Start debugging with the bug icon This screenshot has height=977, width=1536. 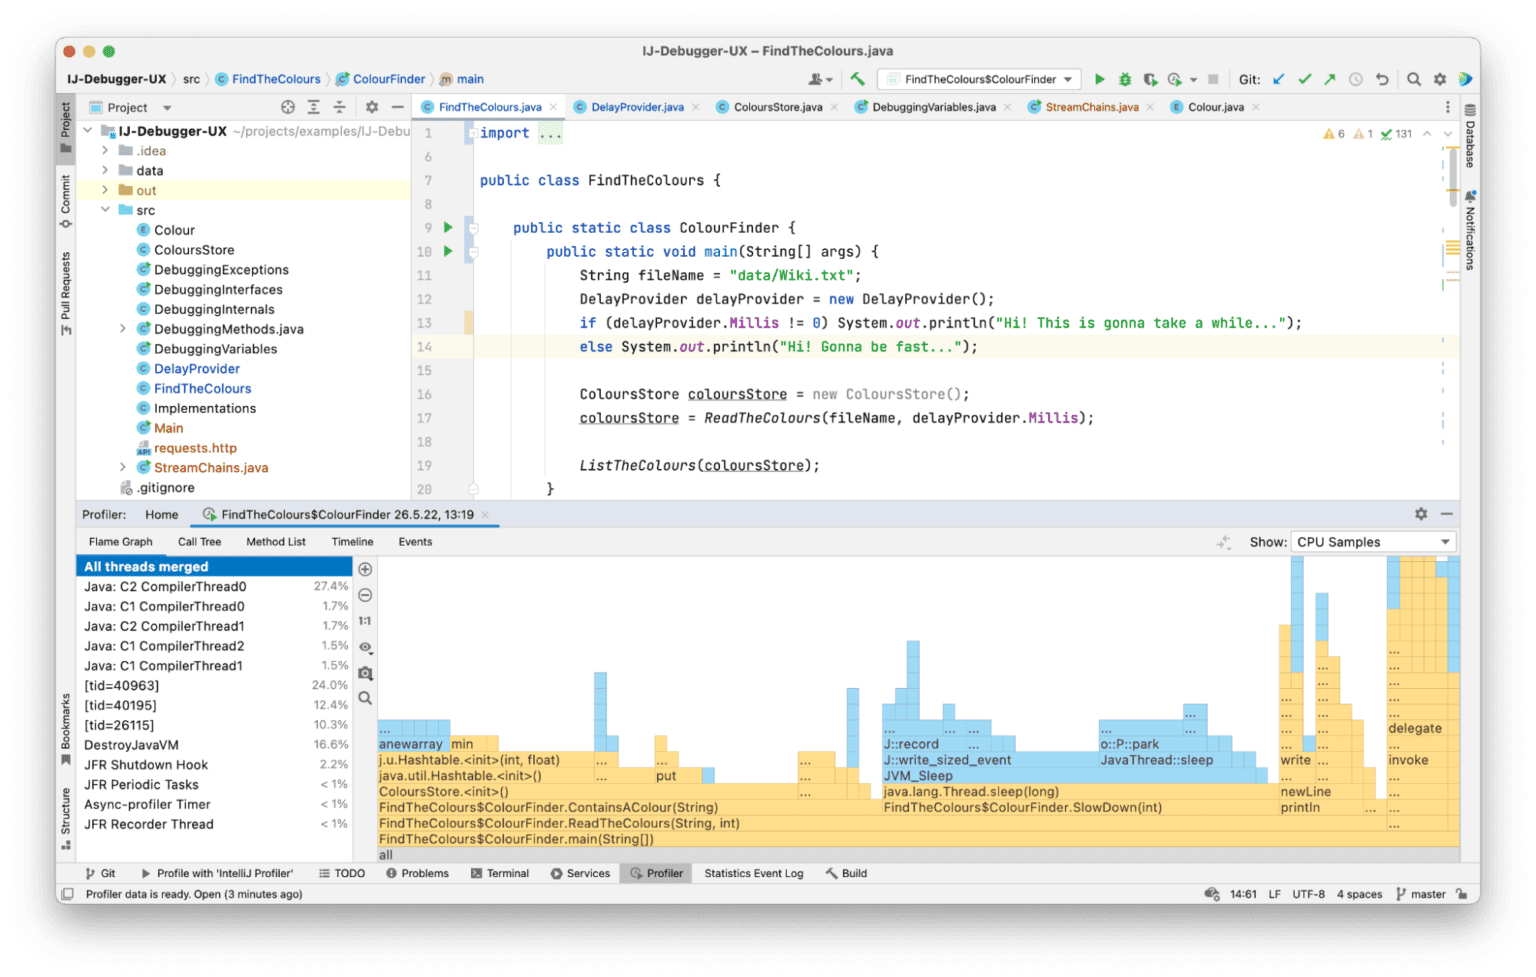pos(1124,79)
